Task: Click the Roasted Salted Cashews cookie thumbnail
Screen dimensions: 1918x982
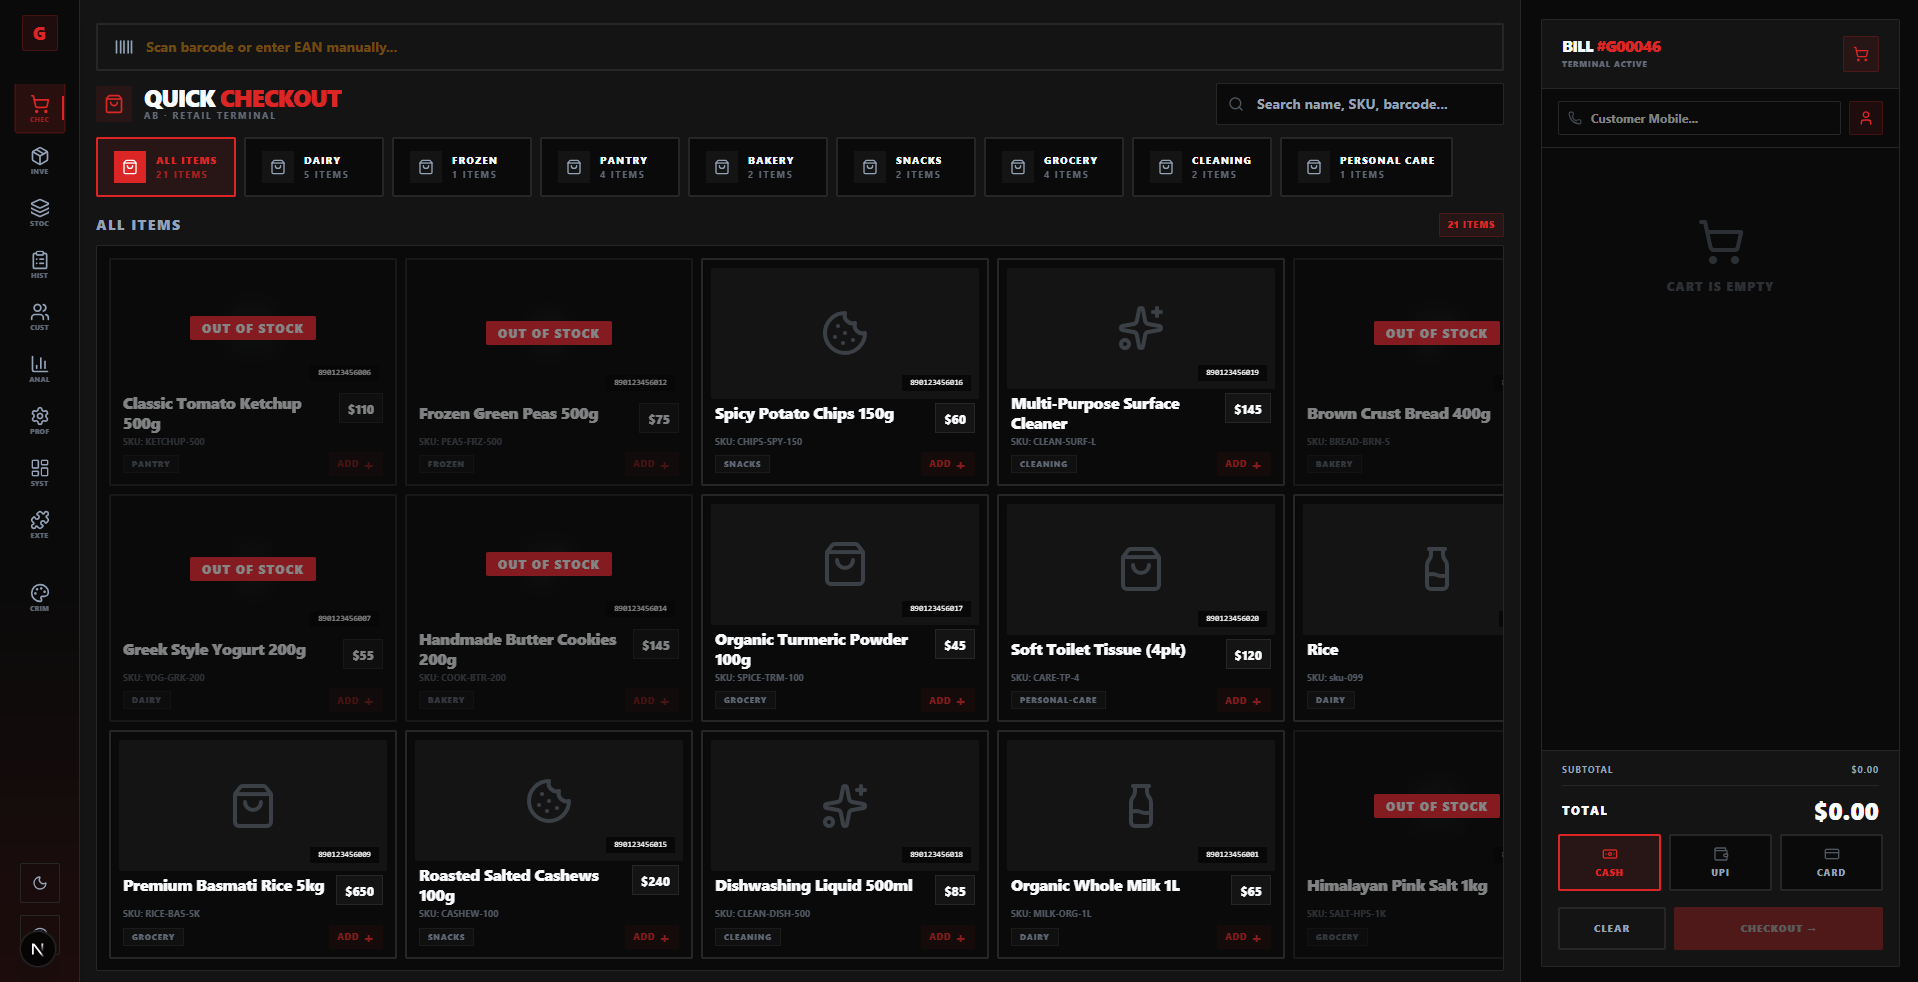Action: coord(549,800)
